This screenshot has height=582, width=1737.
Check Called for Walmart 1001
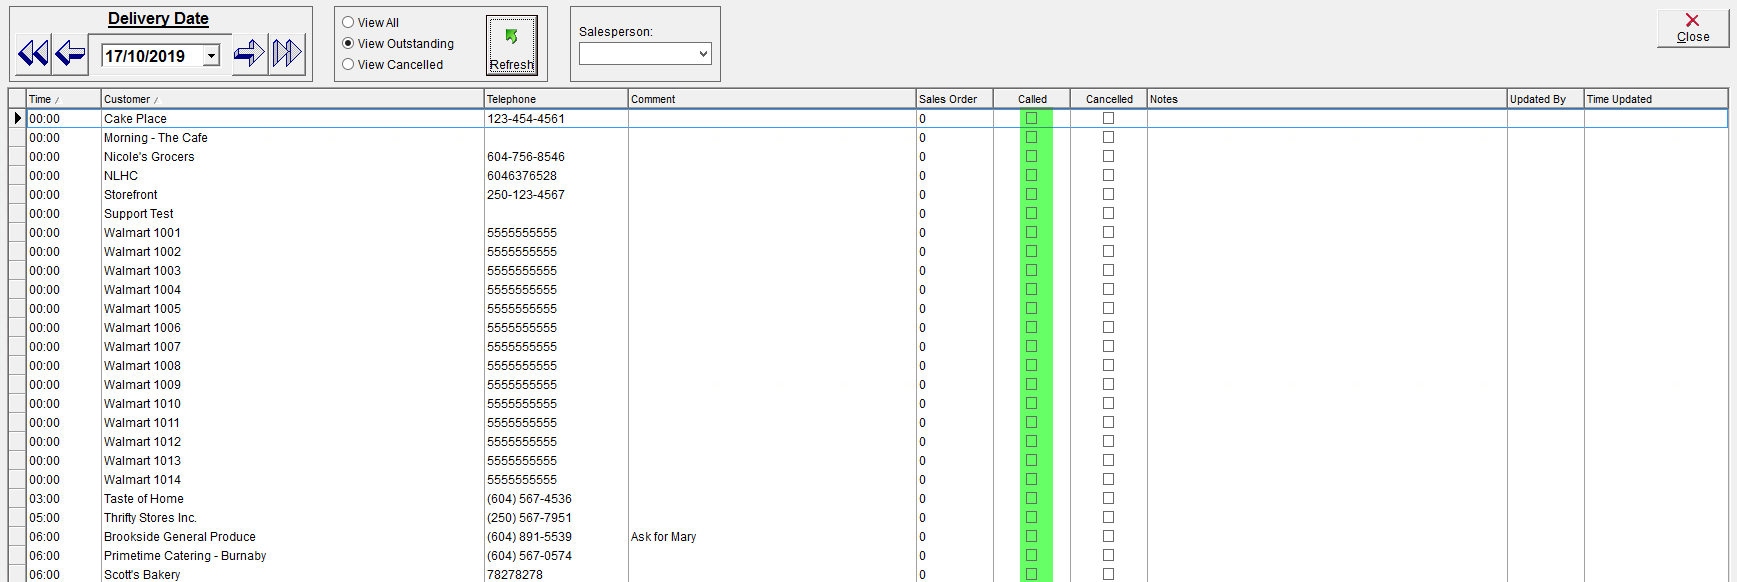[1031, 232]
